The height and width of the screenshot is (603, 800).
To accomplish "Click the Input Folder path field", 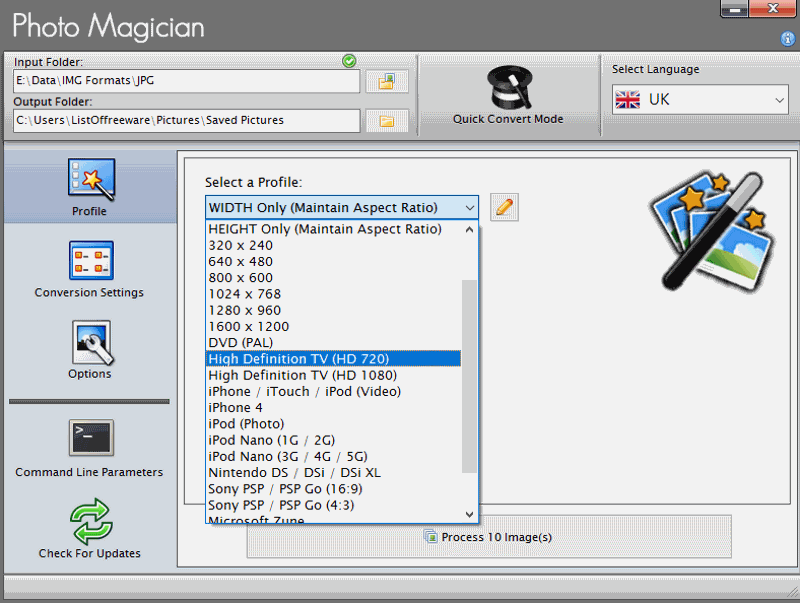I will click(x=187, y=81).
